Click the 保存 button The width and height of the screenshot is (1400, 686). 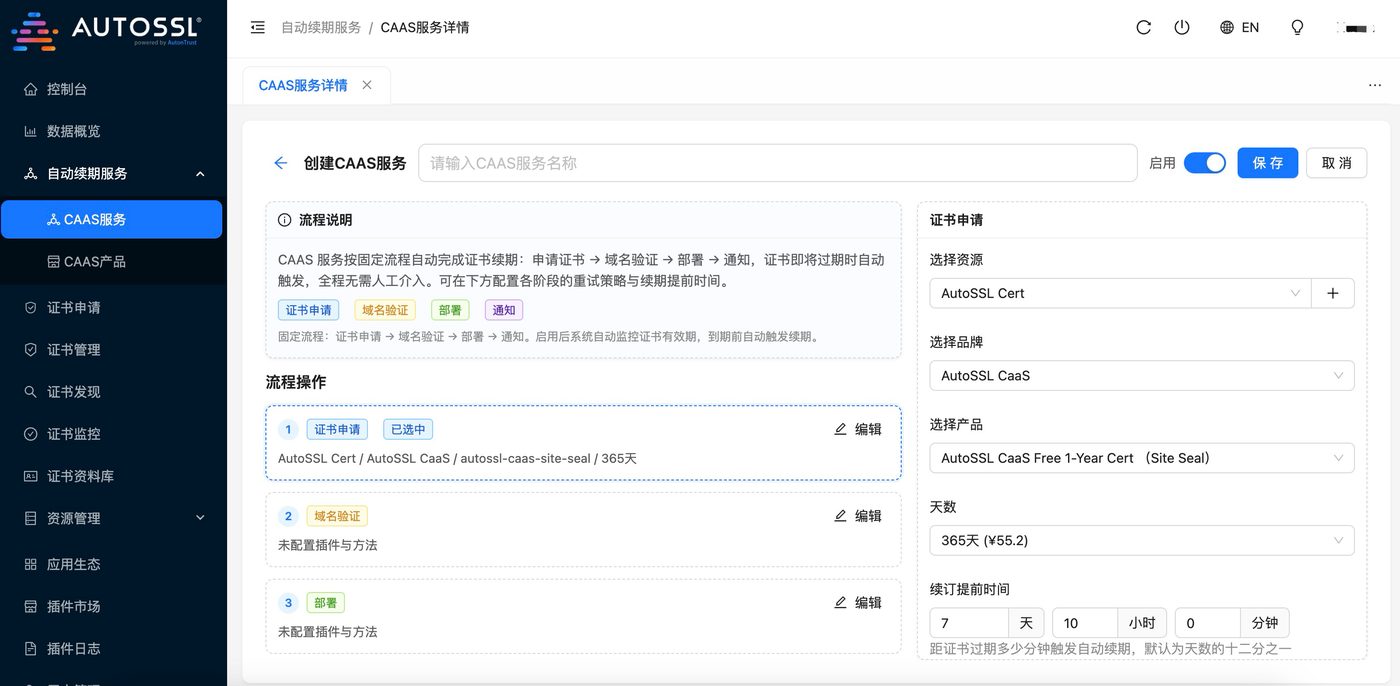(x=1268, y=163)
